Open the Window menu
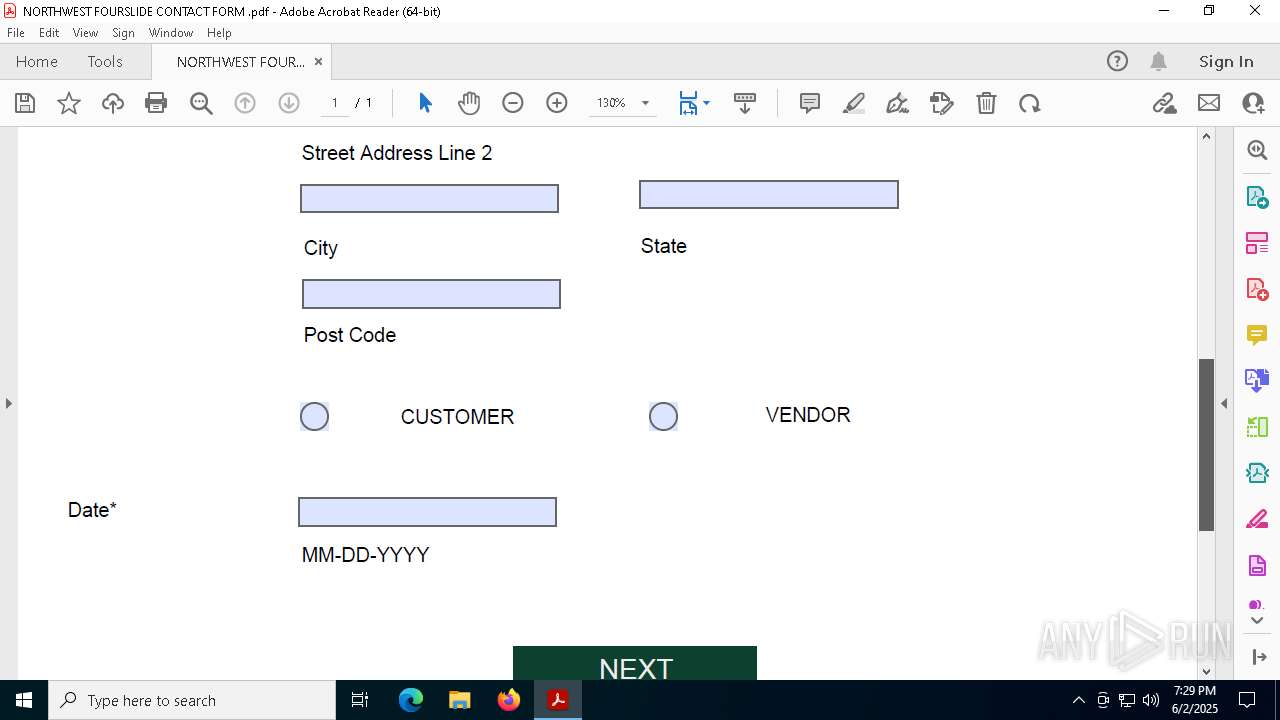 pyautogui.click(x=171, y=33)
